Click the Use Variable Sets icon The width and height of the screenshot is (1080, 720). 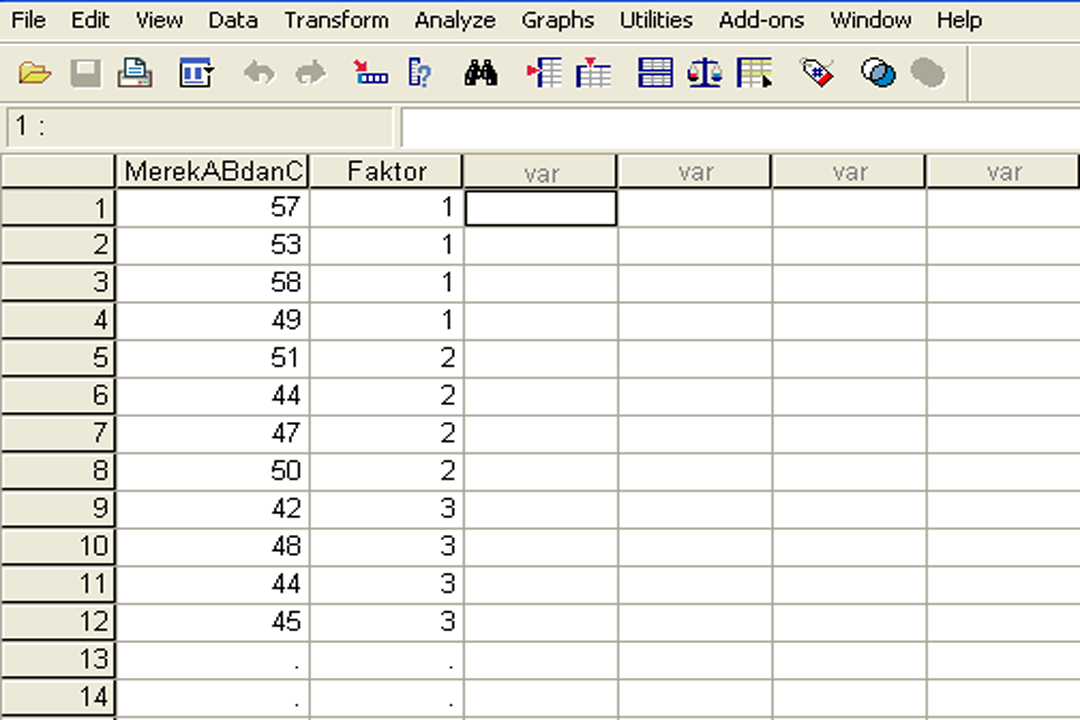(x=879, y=72)
